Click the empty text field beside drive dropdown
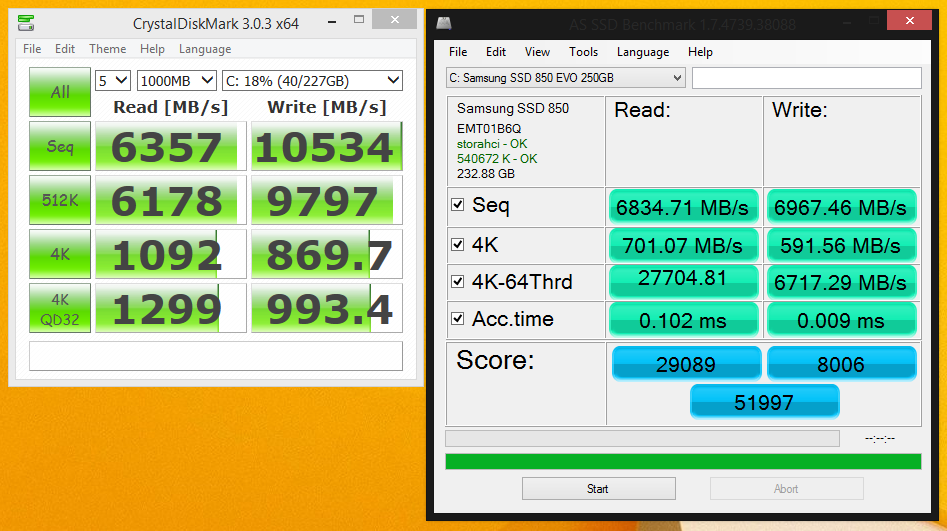 [806, 78]
